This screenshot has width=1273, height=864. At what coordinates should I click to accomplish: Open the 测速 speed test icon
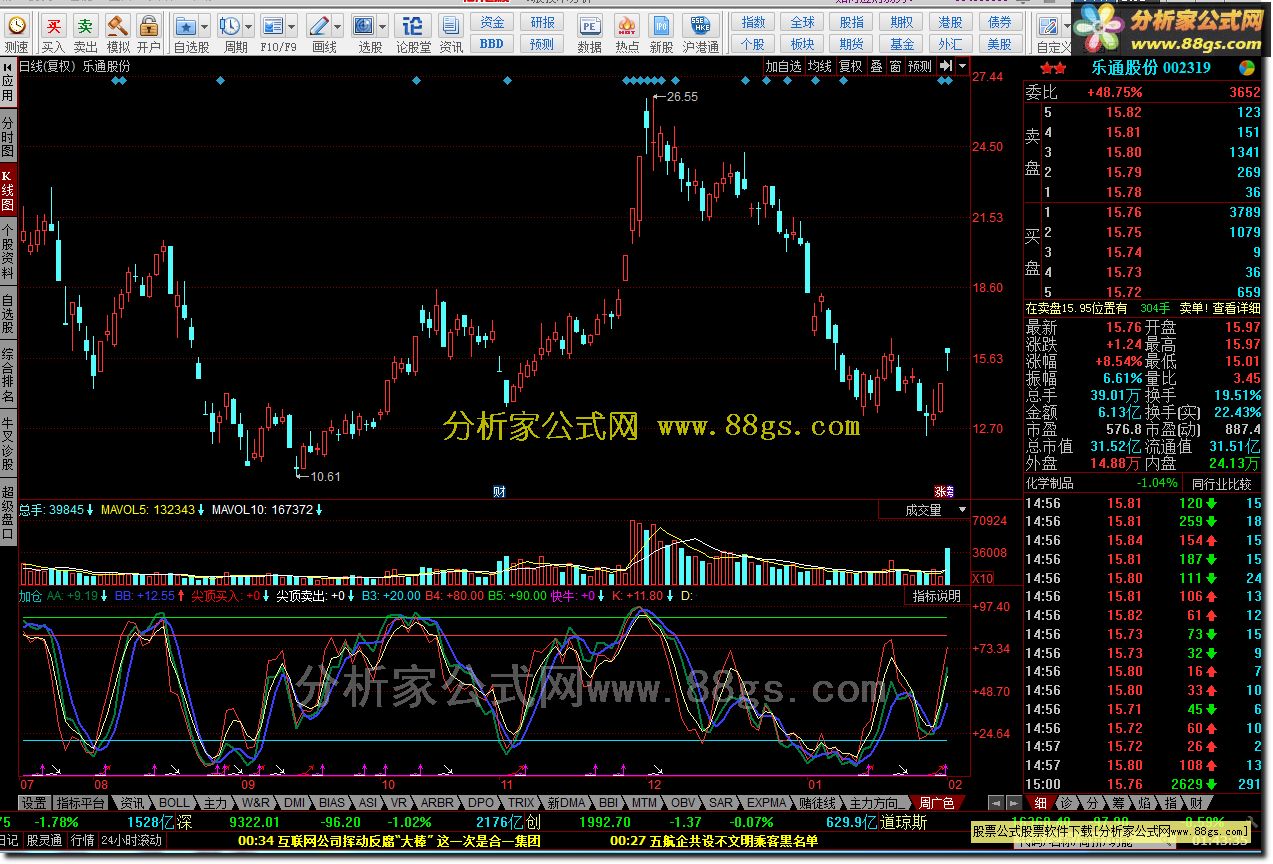pyautogui.click(x=16, y=28)
